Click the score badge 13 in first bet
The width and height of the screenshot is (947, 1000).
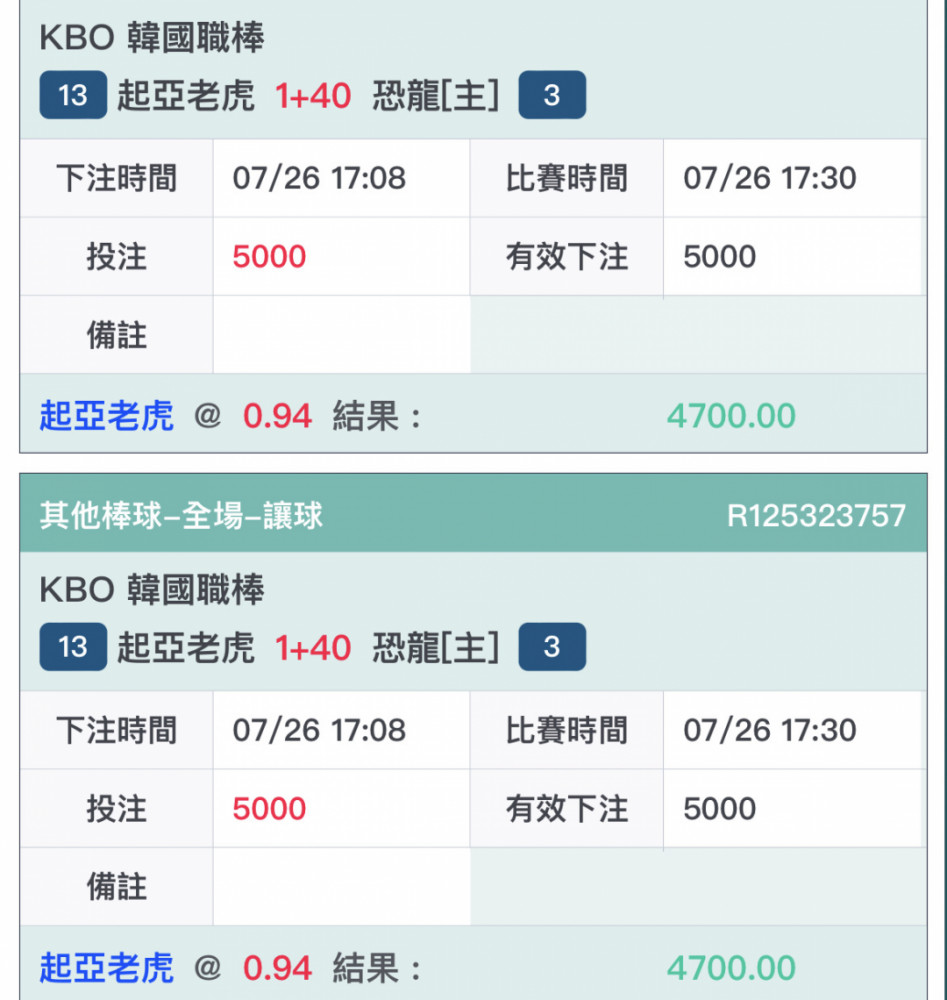click(x=73, y=95)
